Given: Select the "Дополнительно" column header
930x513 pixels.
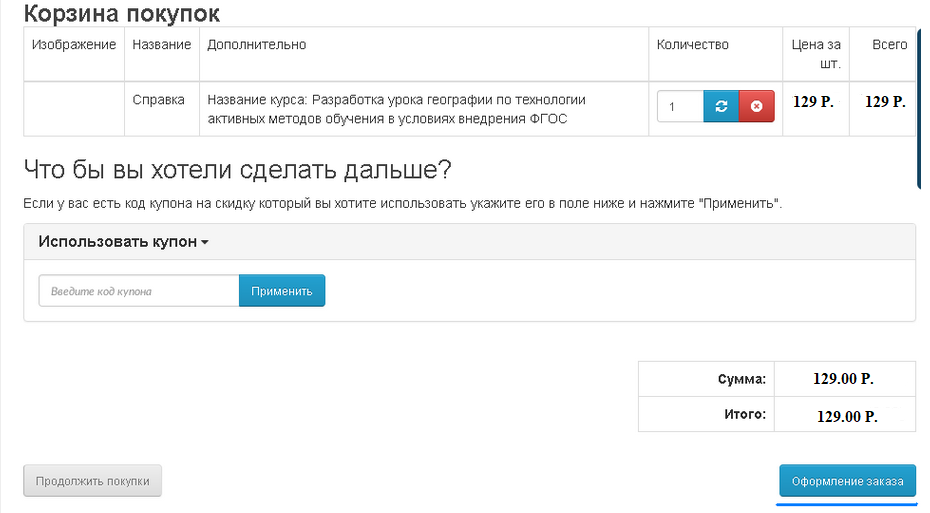Looking at the screenshot, I should click(256, 45).
